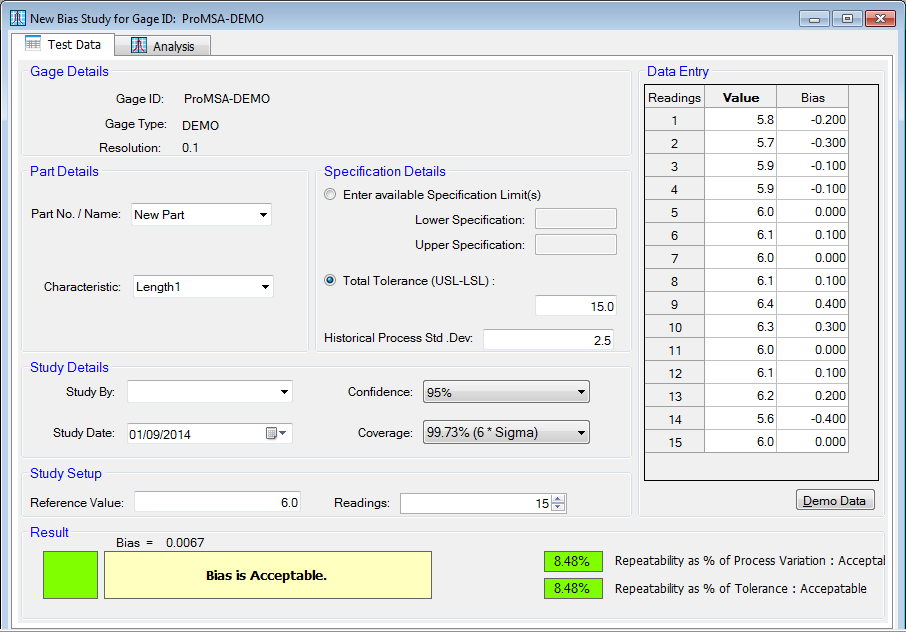Open the Study Date calendar picker icon

[x=275, y=434]
